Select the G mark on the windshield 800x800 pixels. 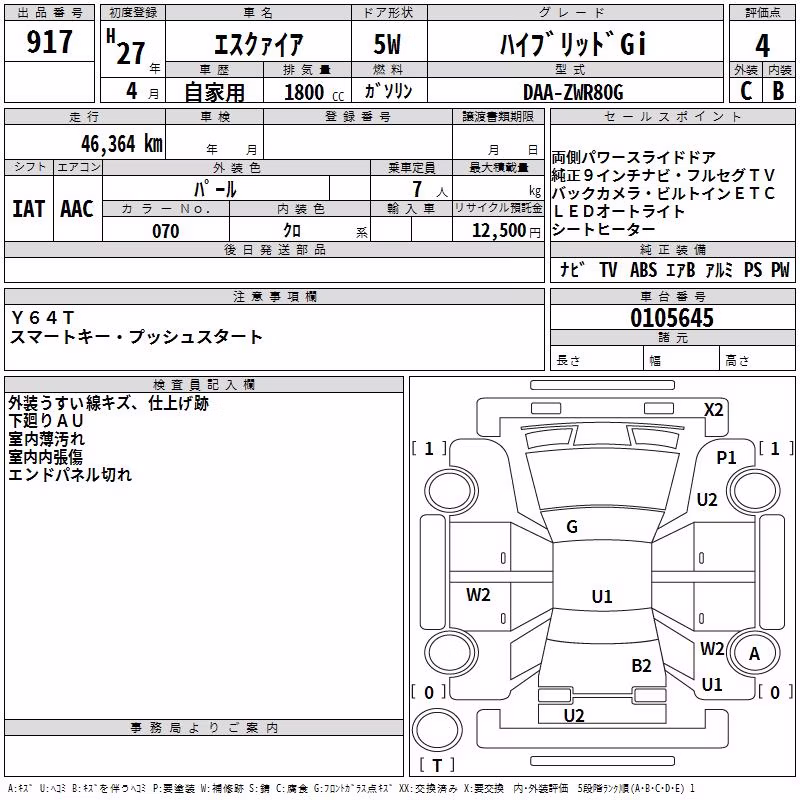(572, 527)
